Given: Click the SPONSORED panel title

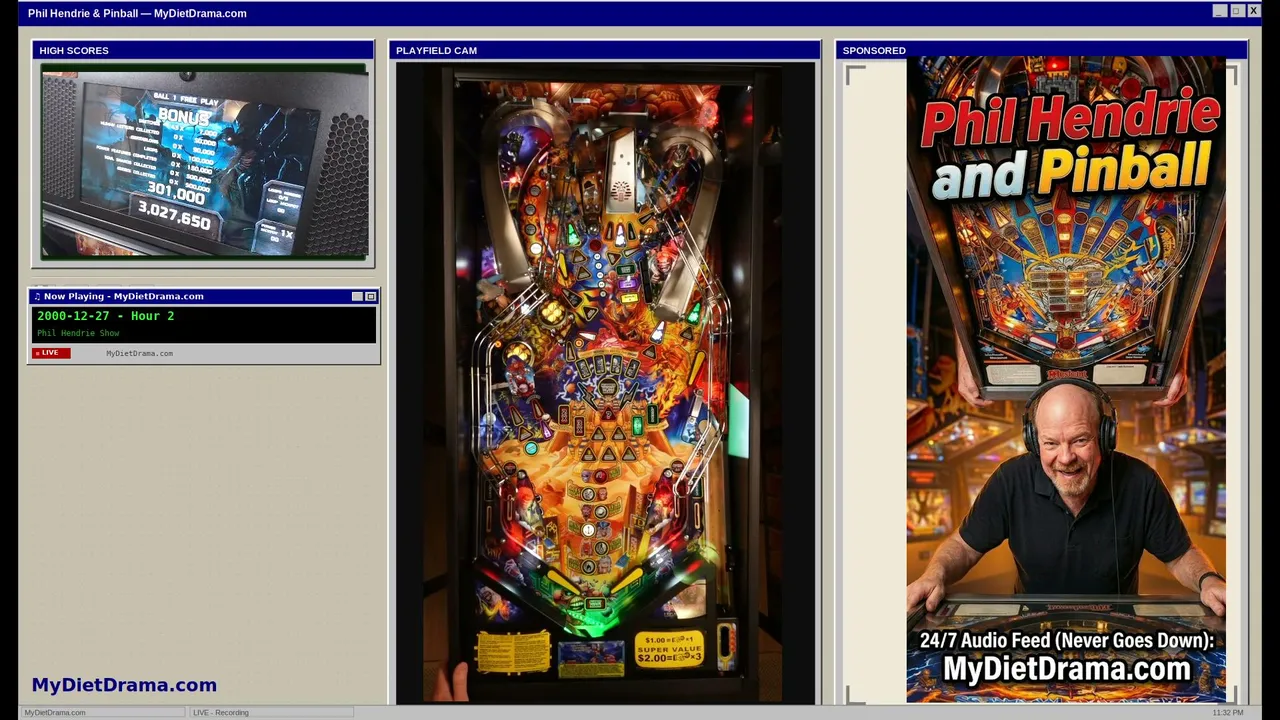Looking at the screenshot, I should (x=874, y=50).
